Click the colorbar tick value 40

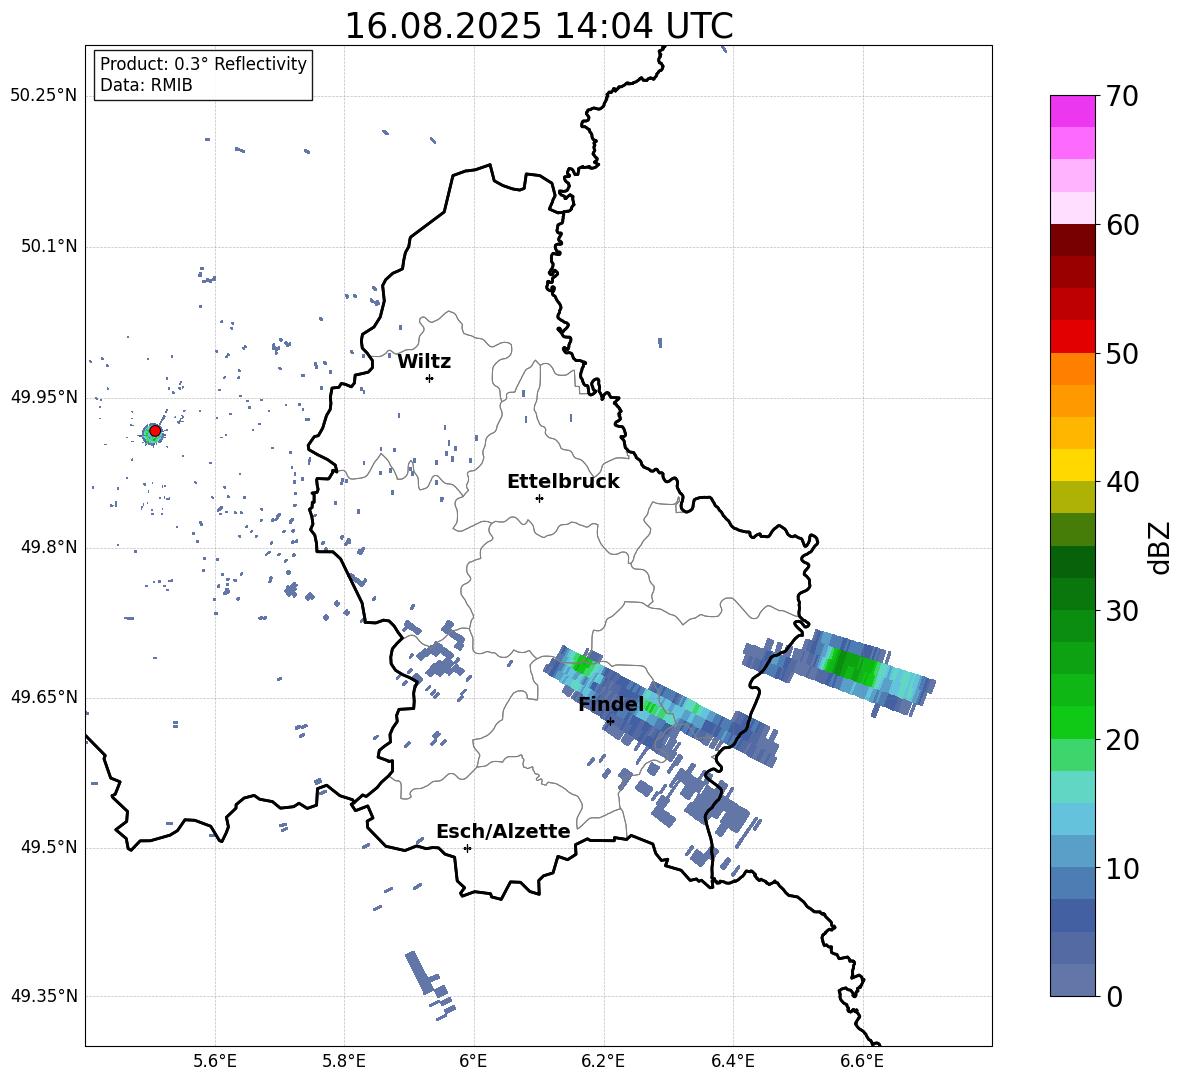pyautogui.click(x=1122, y=482)
